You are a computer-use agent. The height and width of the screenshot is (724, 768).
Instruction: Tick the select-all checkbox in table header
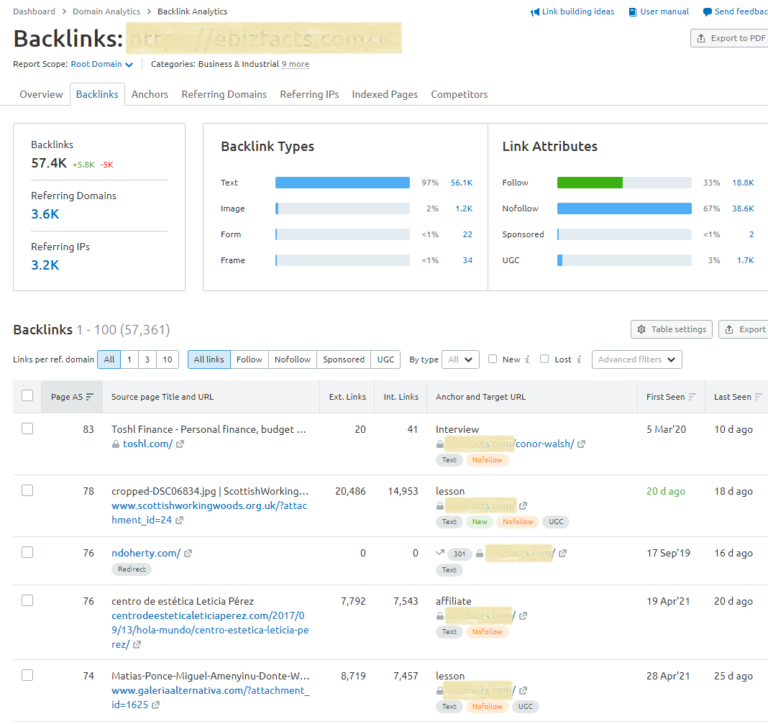pos(27,396)
